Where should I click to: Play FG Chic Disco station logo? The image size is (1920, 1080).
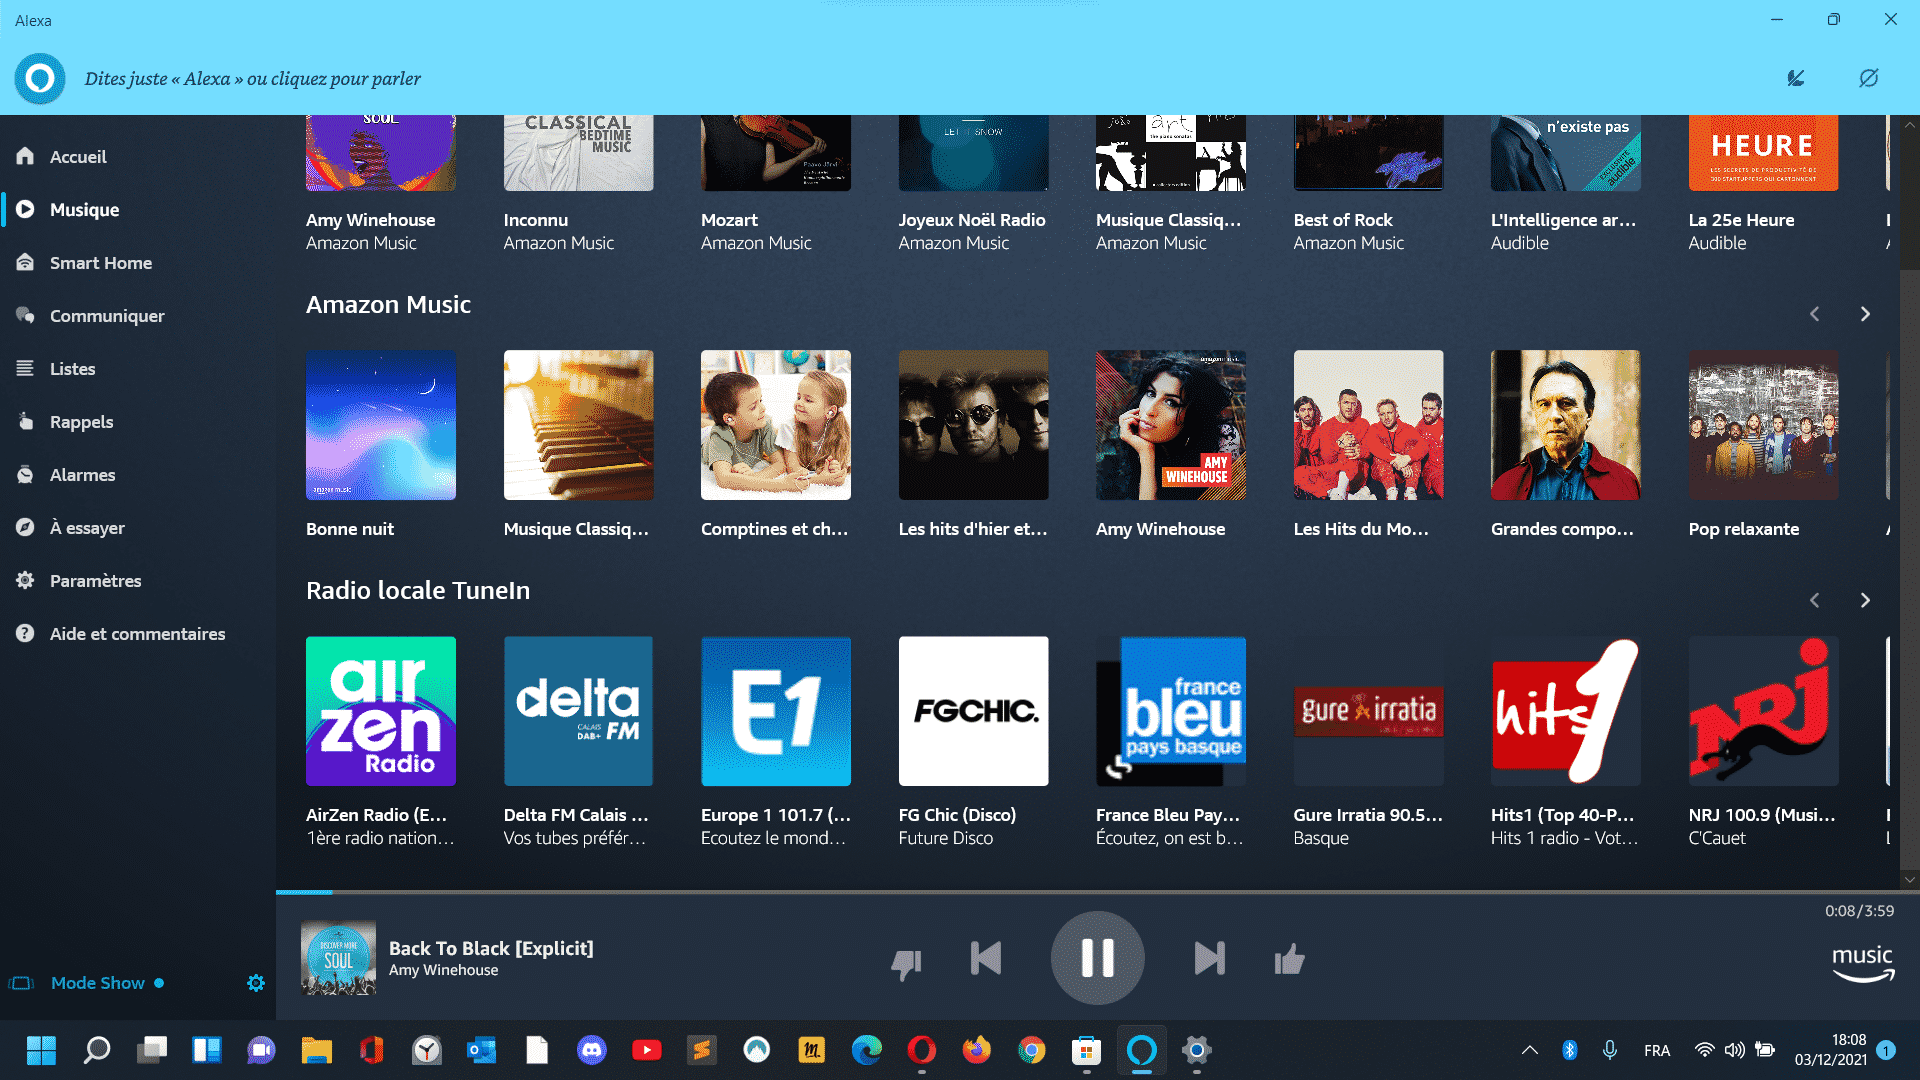(x=973, y=711)
